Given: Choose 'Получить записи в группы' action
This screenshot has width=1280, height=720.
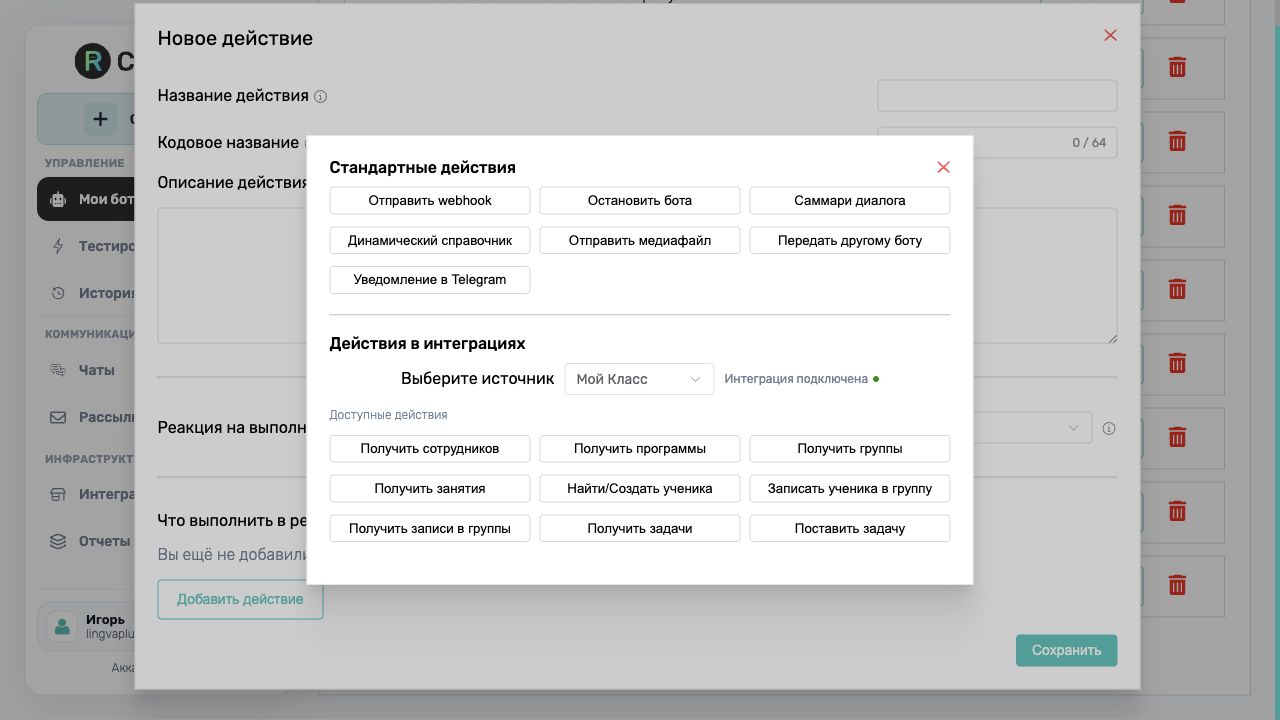Looking at the screenshot, I should click(430, 528).
